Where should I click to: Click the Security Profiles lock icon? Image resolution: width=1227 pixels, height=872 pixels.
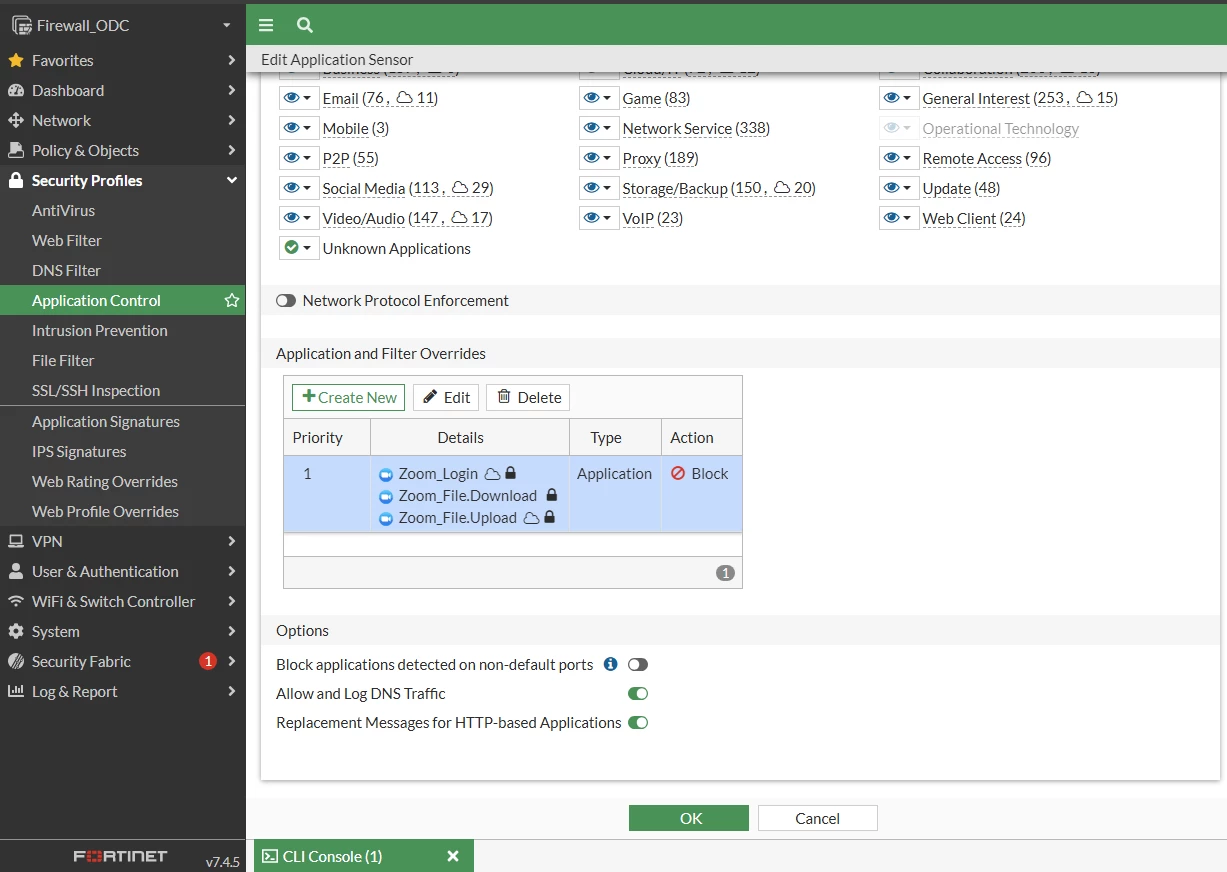coord(15,180)
